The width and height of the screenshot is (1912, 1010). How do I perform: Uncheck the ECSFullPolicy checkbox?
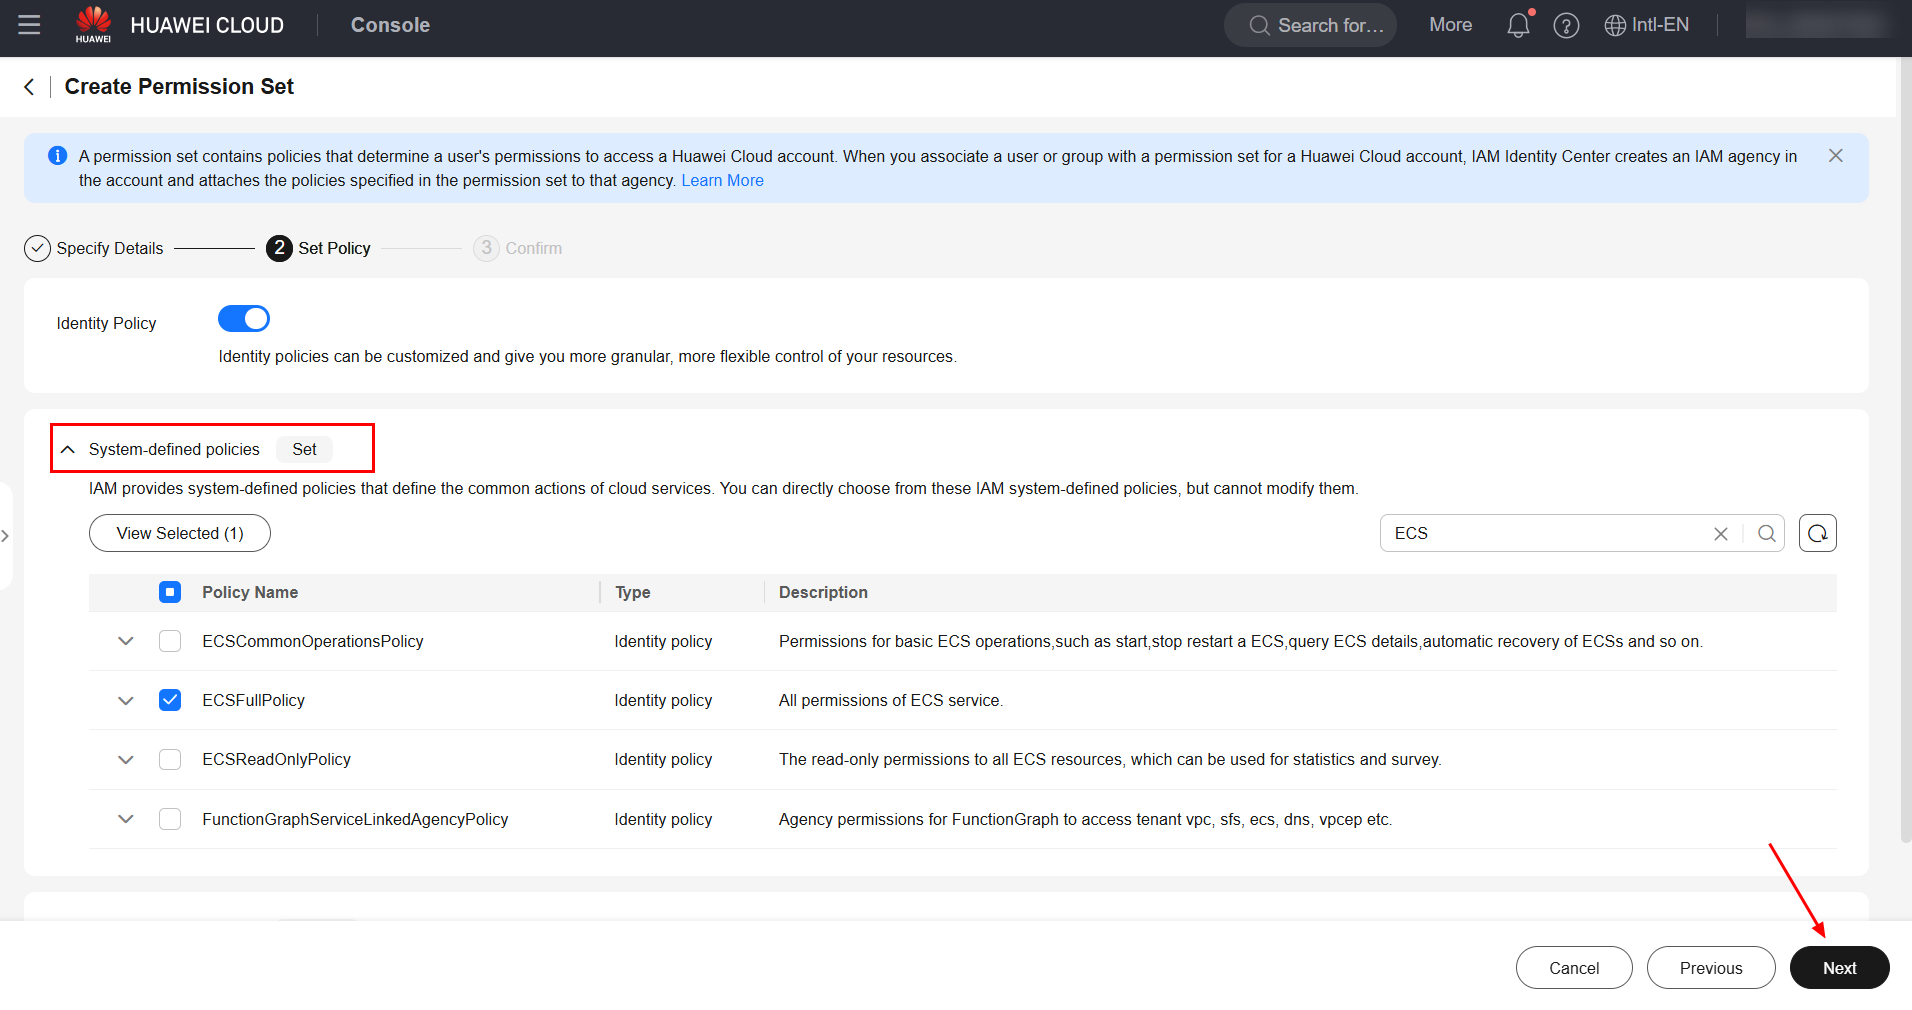click(170, 700)
